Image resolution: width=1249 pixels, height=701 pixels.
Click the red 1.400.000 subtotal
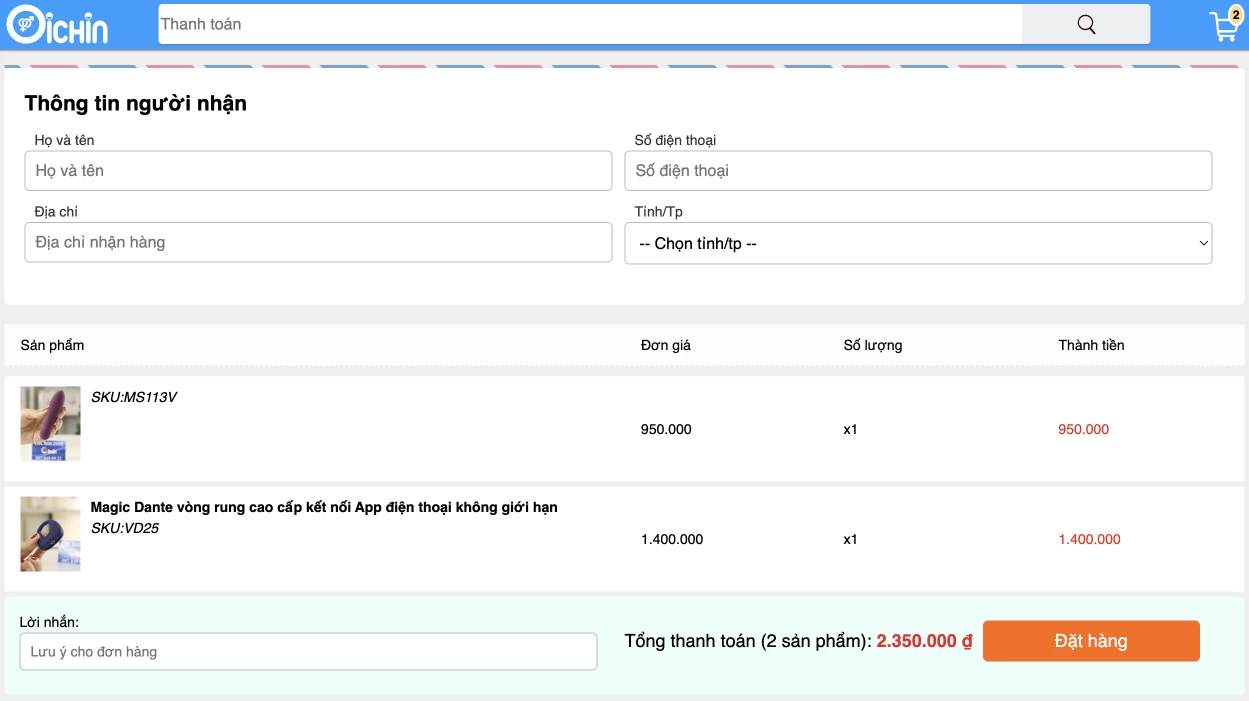(1089, 539)
